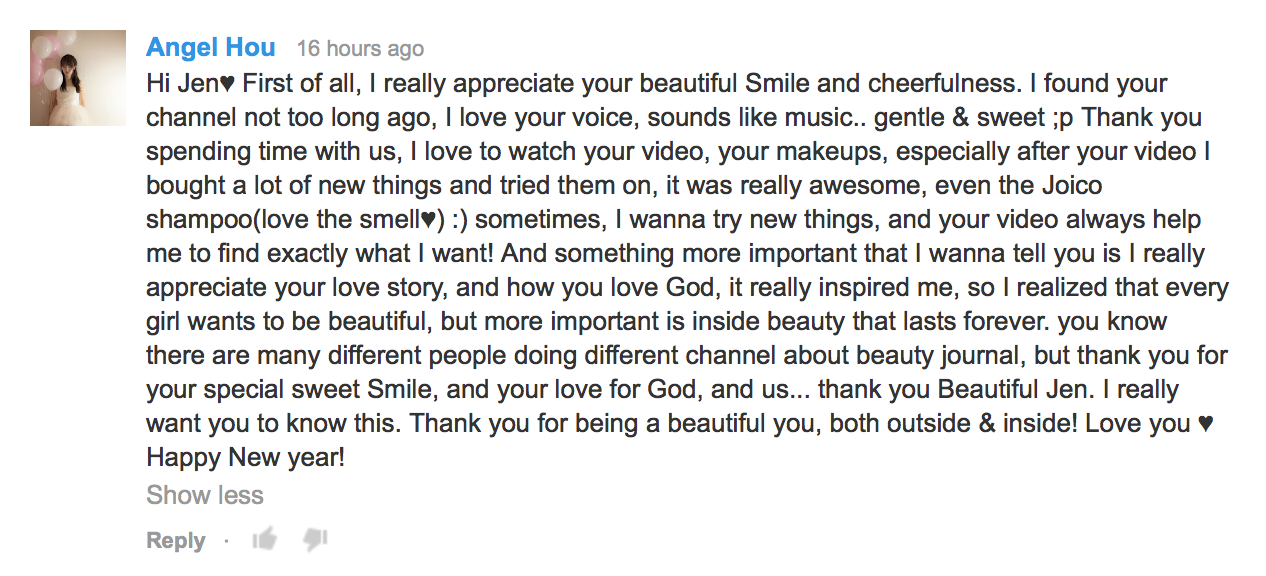
Task: Open Angel Hou's profile picture
Action: (x=78, y=78)
